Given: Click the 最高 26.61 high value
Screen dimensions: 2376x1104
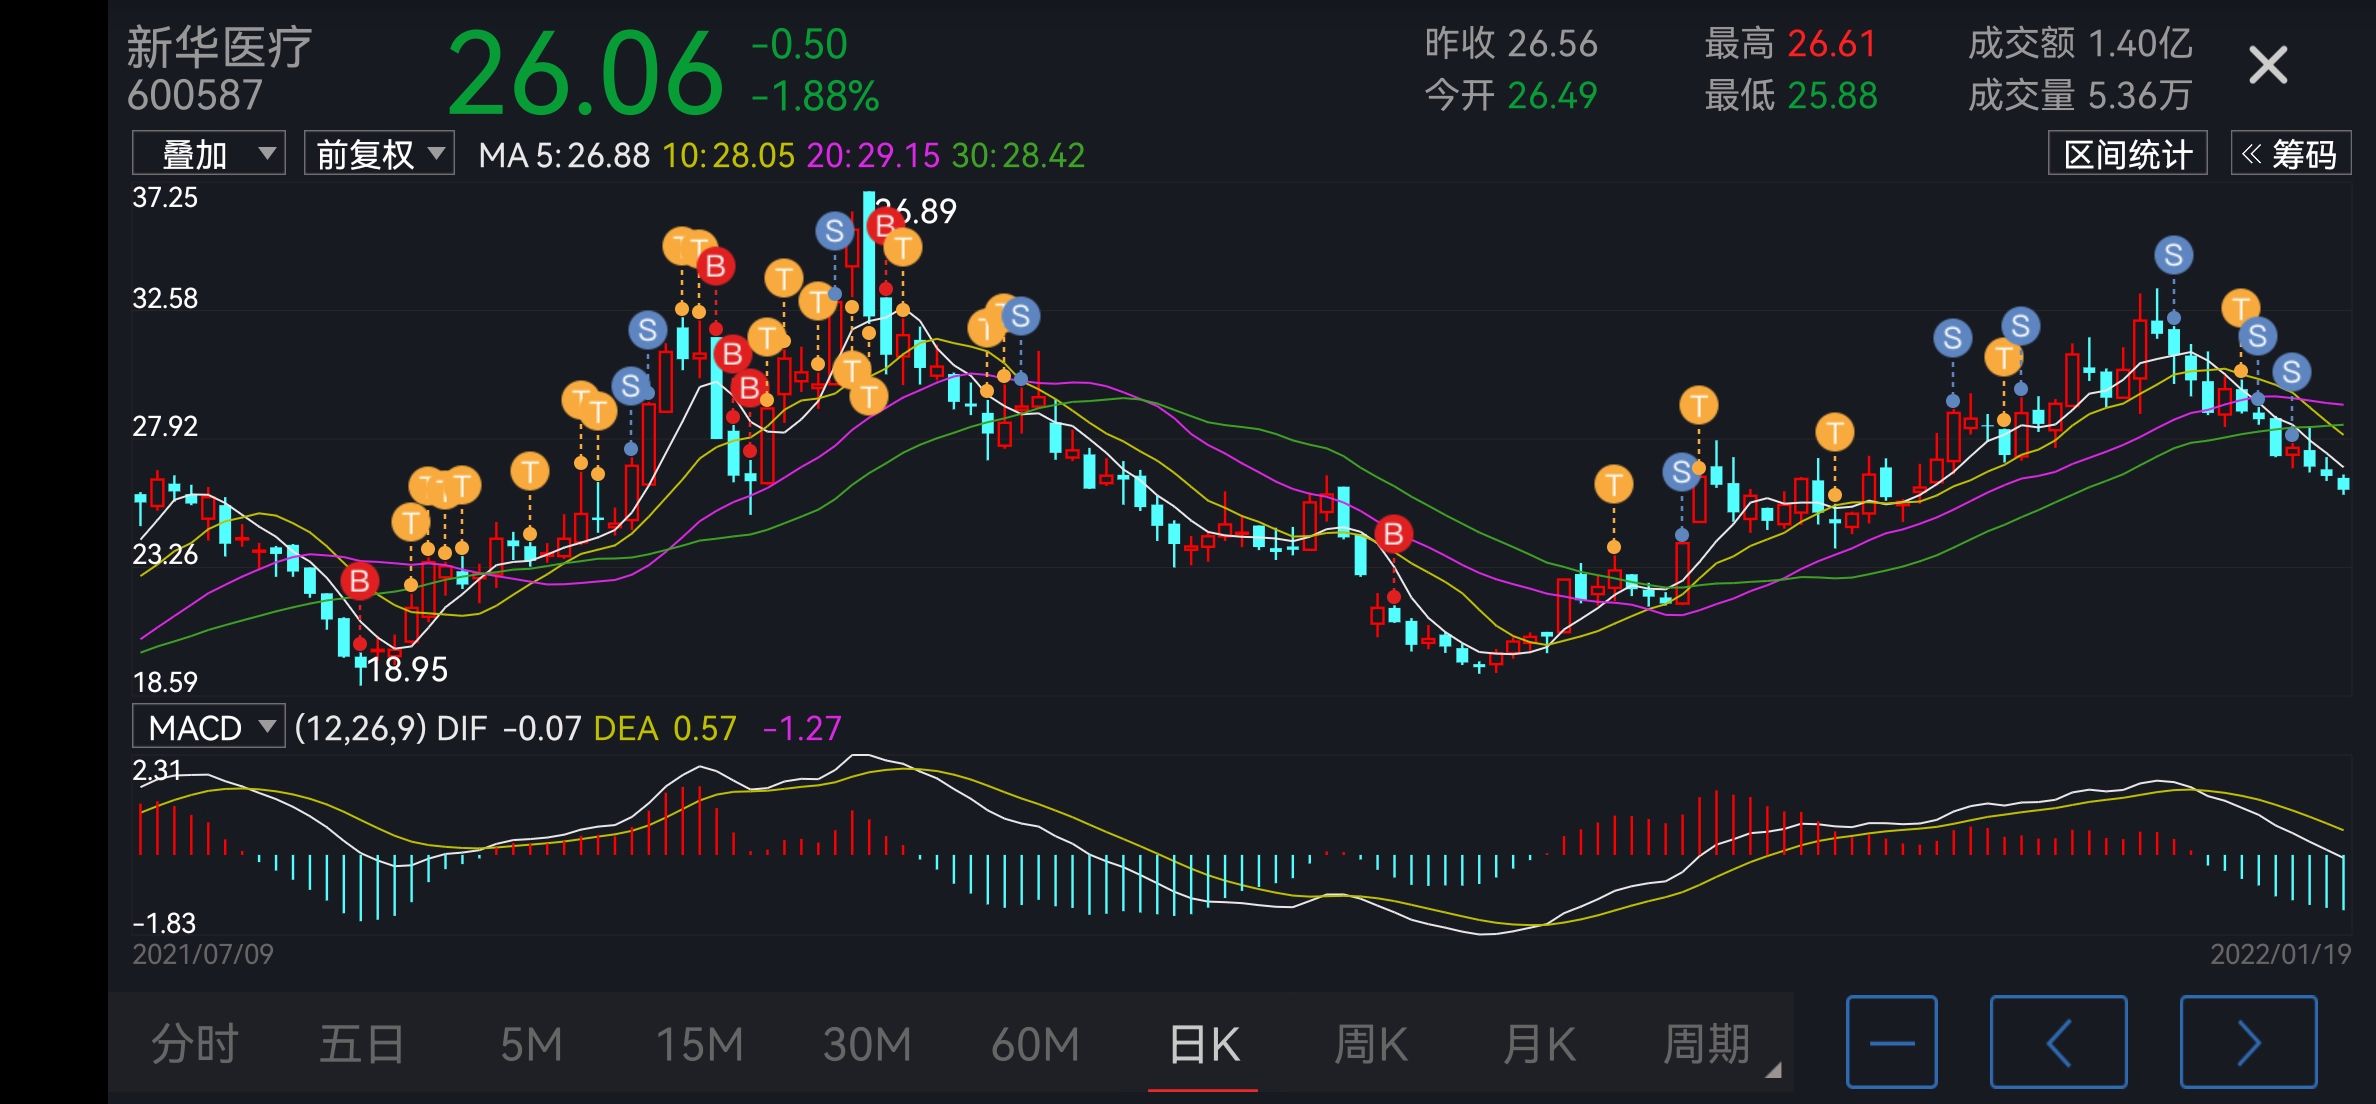Looking at the screenshot, I should [x=1790, y=44].
